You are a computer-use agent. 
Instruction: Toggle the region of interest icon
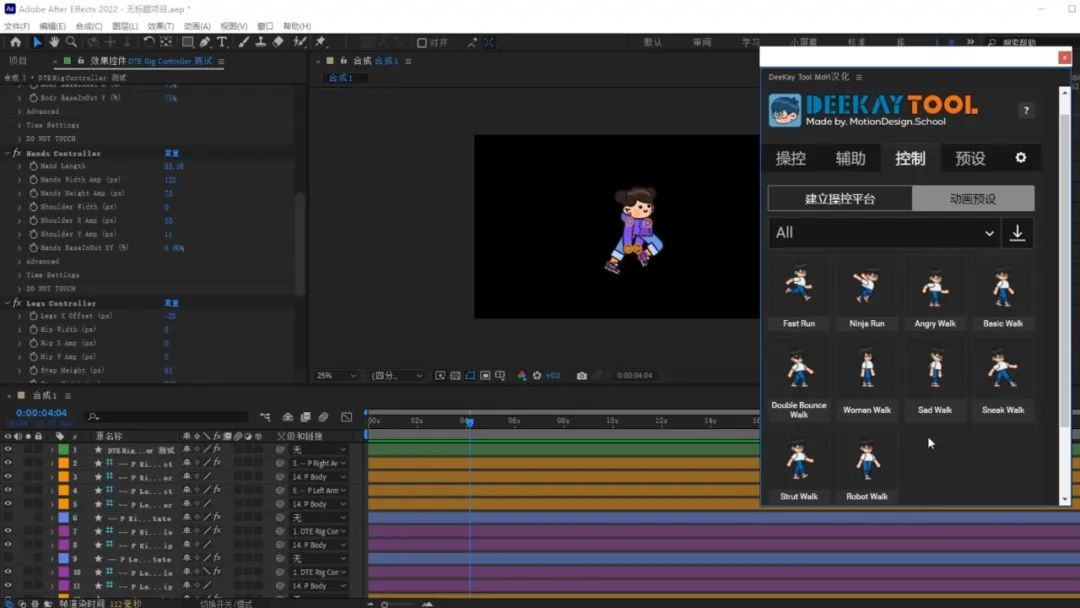pyautogui.click(x=485, y=375)
